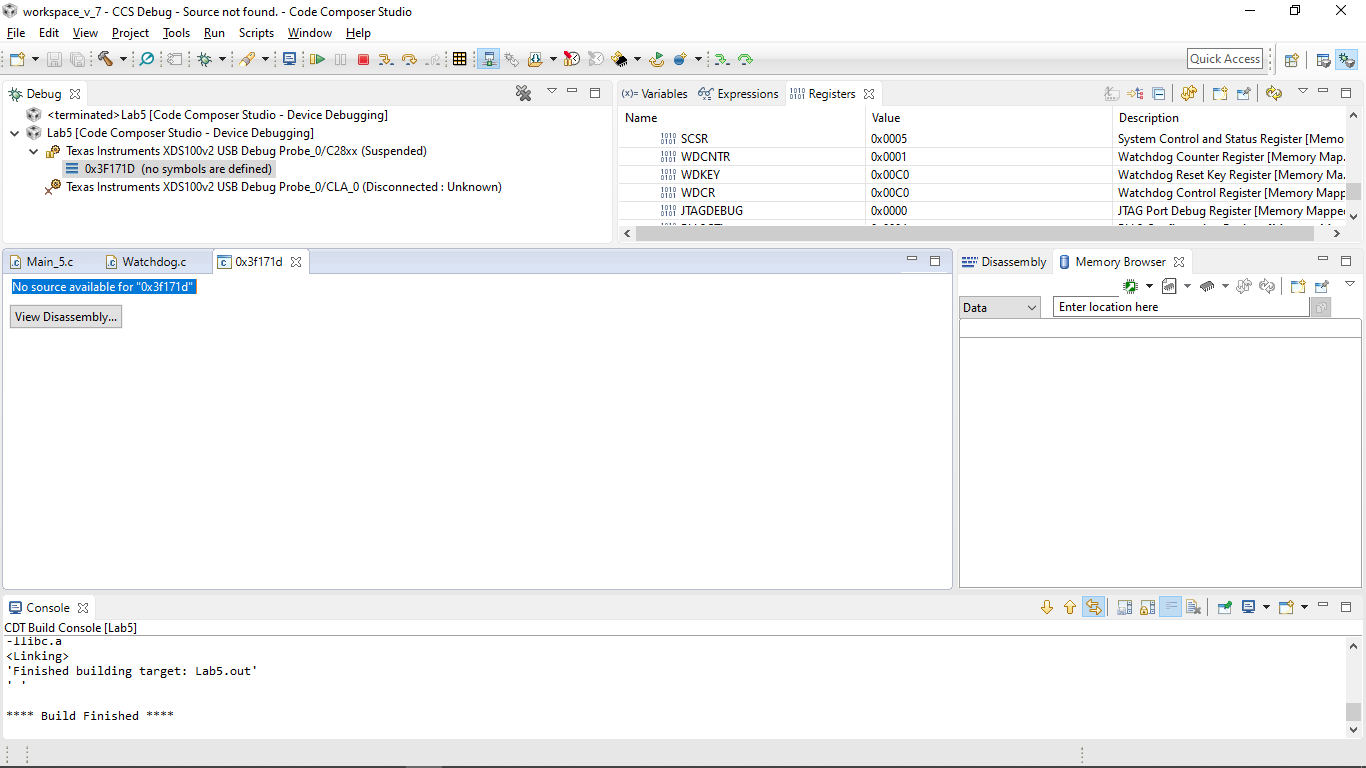
Task: Open the Registers view menu triangle
Action: 1302,92
